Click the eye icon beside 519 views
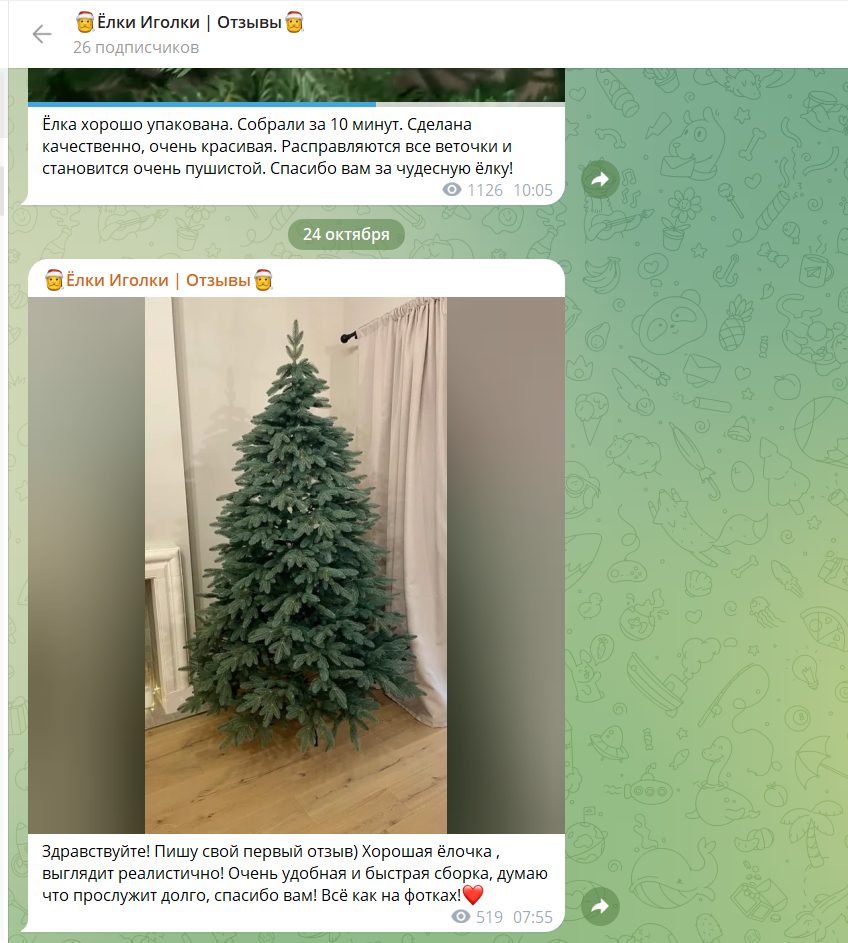 (461, 917)
